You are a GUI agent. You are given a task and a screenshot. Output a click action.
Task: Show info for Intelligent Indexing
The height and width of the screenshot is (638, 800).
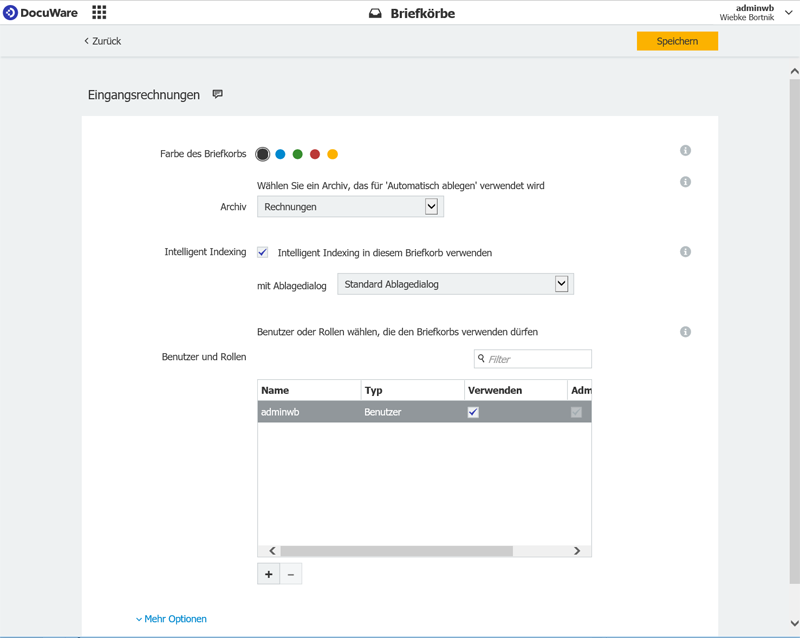pos(685,252)
